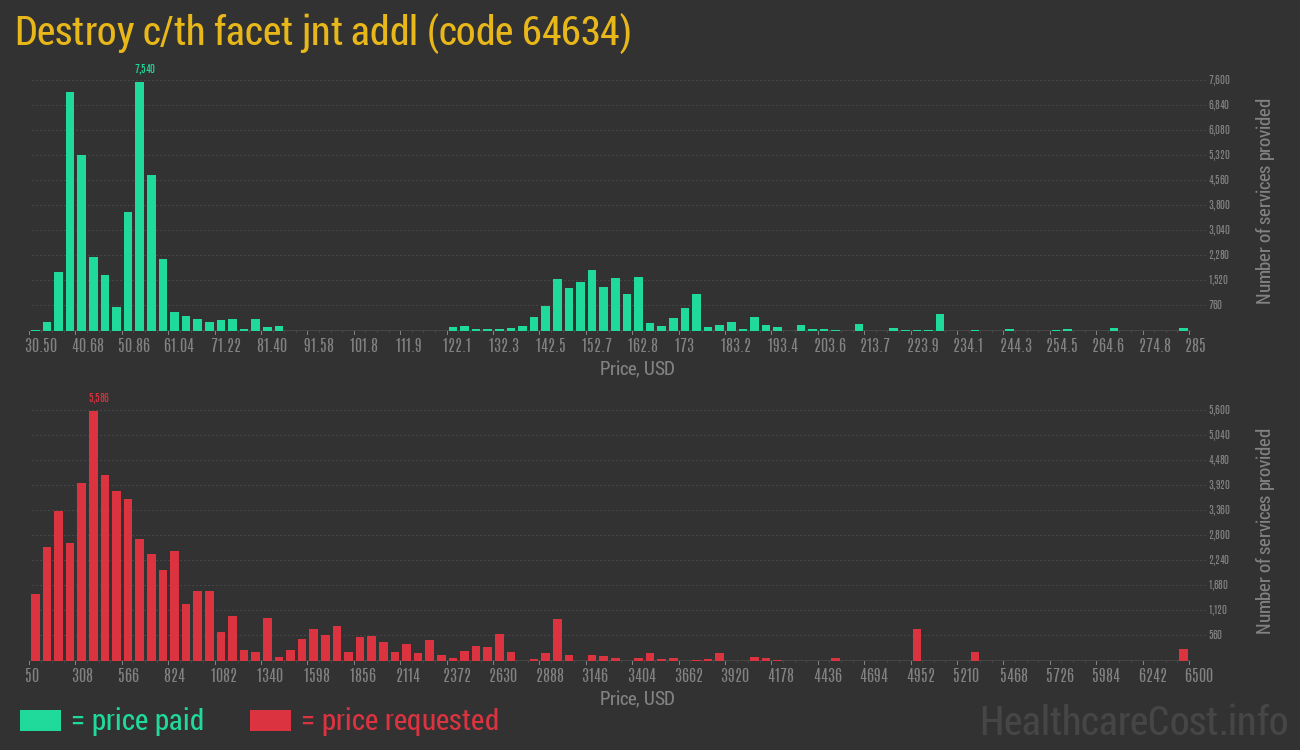Click the red price requested legend swatch
The width and height of the screenshot is (1300, 750).
(270, 720)
